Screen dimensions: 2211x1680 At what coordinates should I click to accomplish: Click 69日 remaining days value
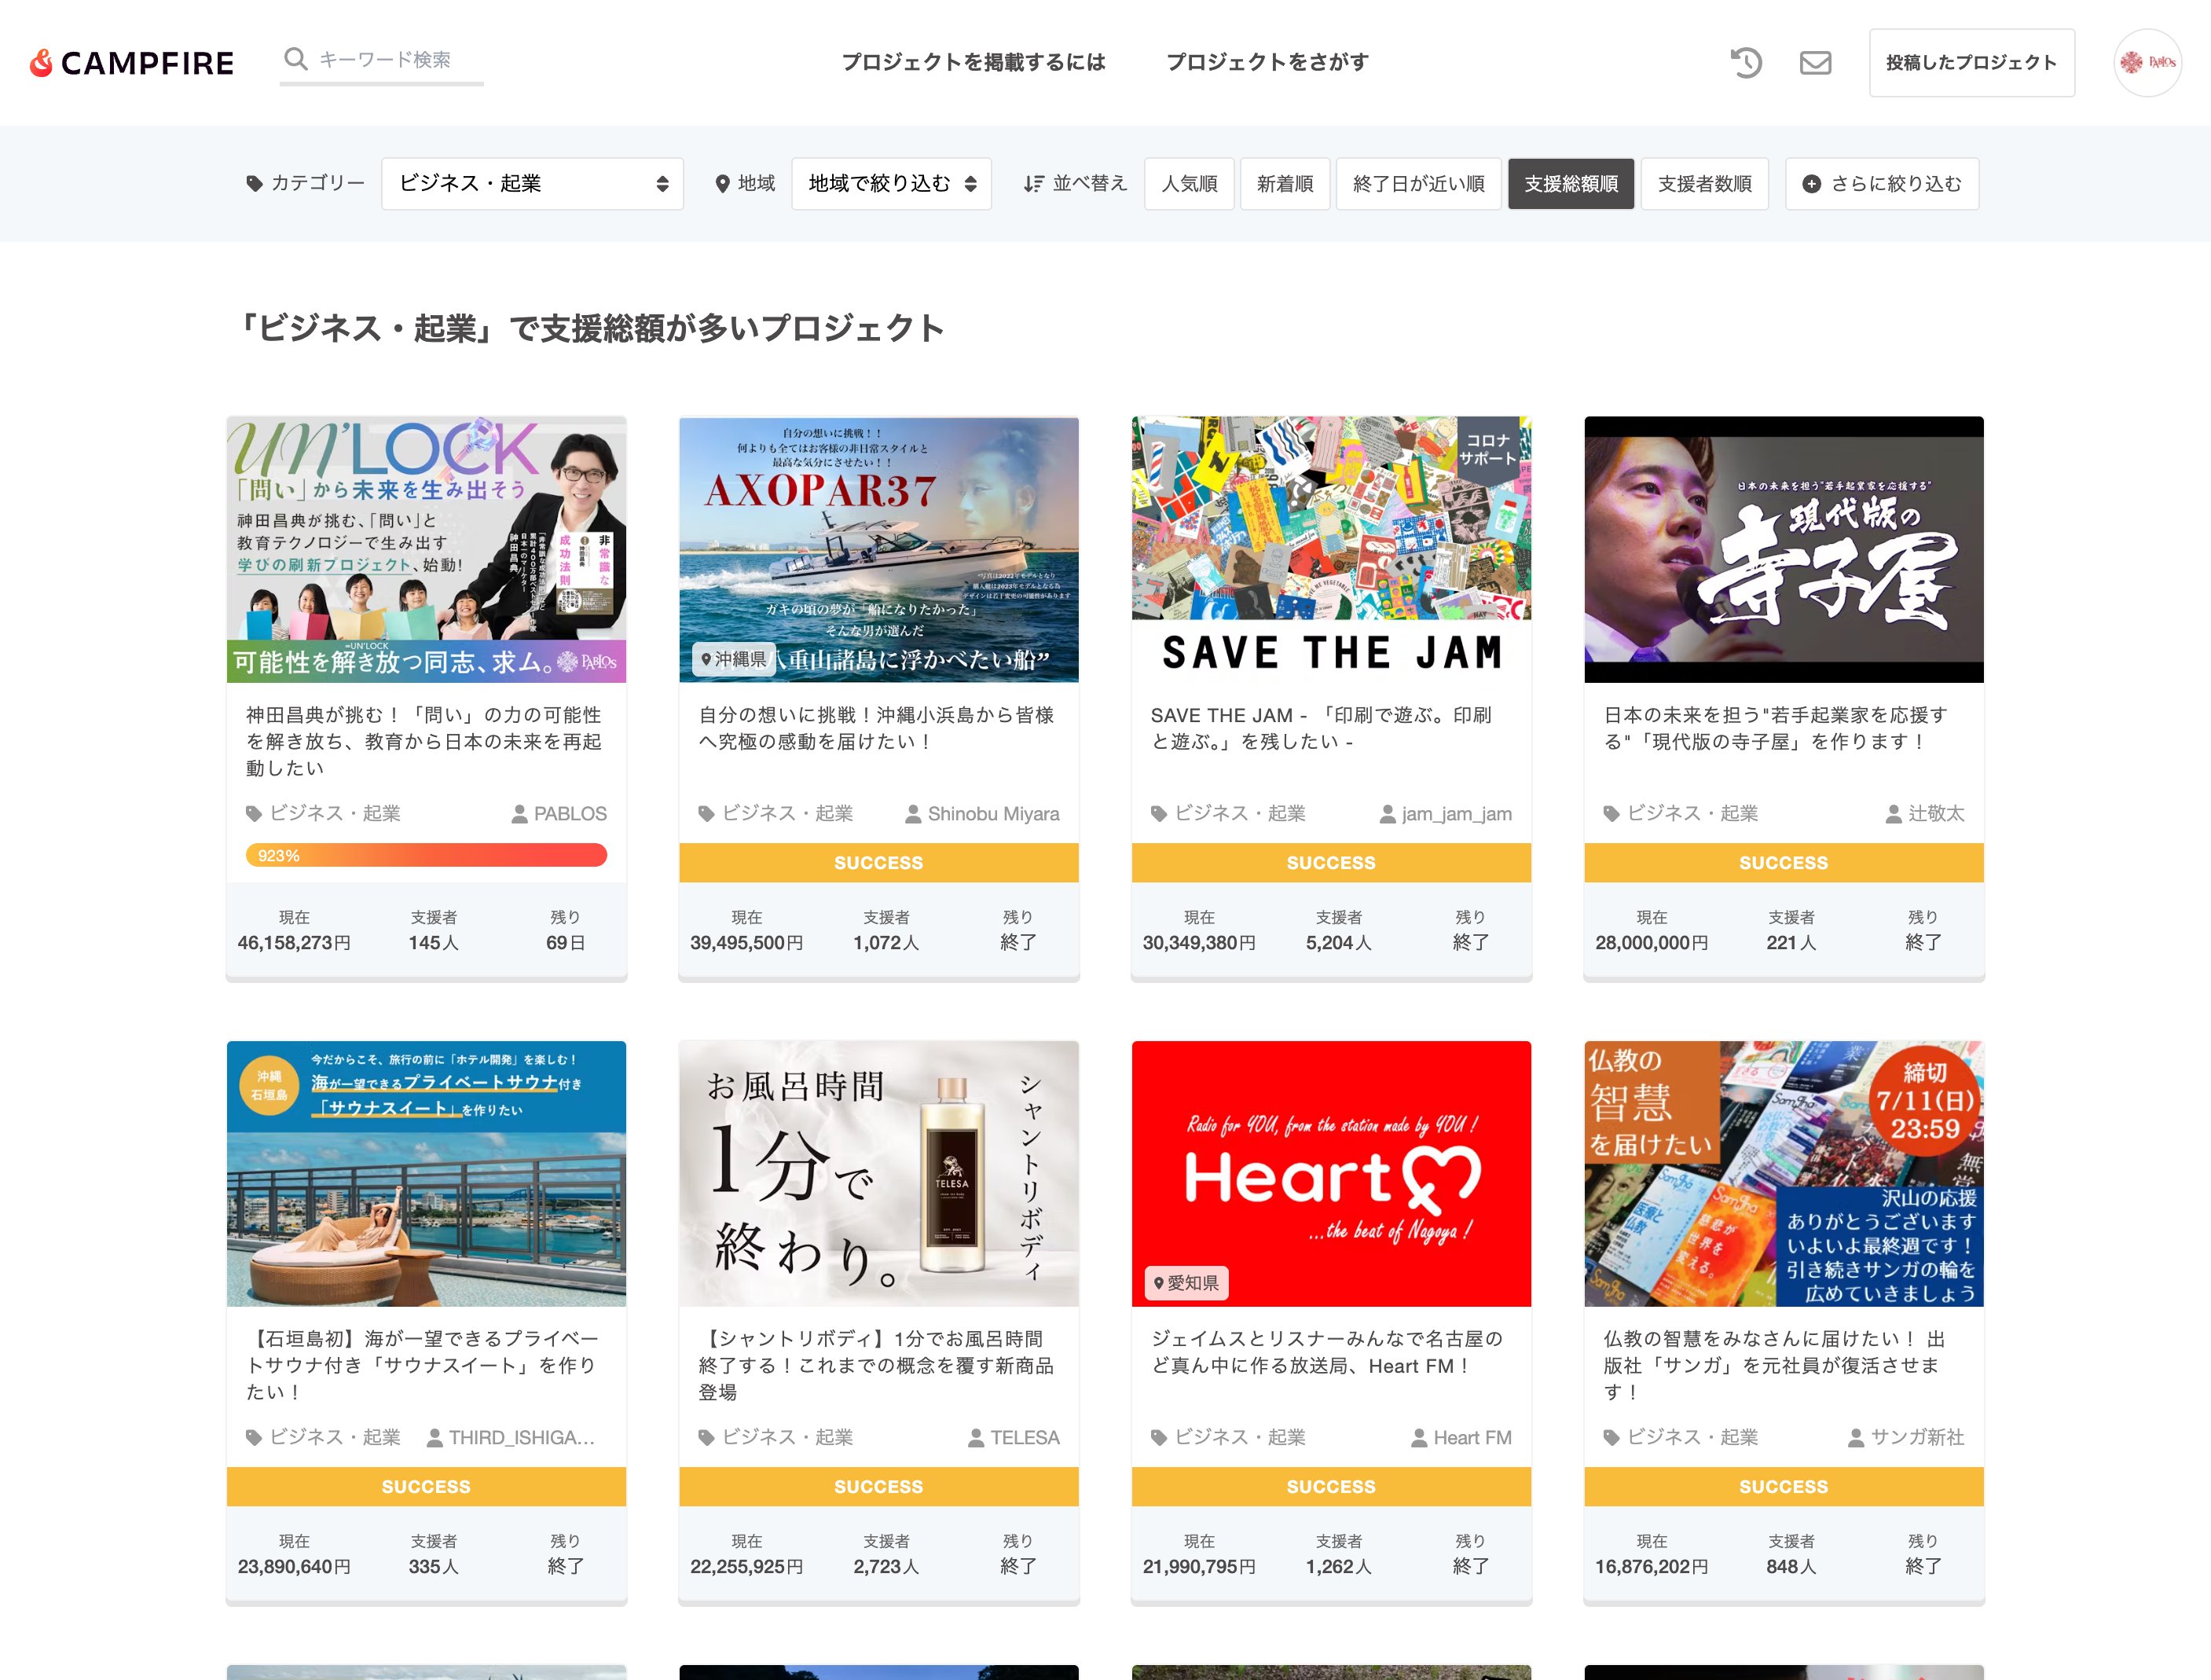point(565,943)
